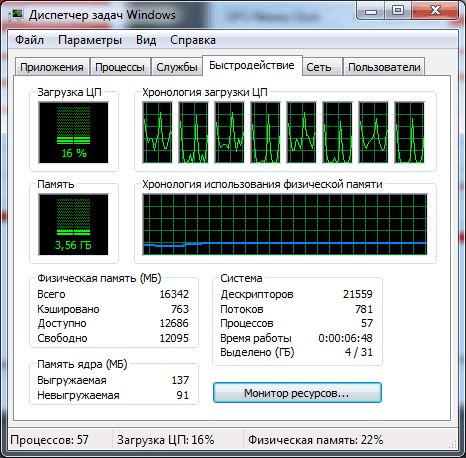Click the Загрузка ЦП 16 % gauge
This screenshot has height=458, width=466.
pyautogui.click(x=73, y=133)
